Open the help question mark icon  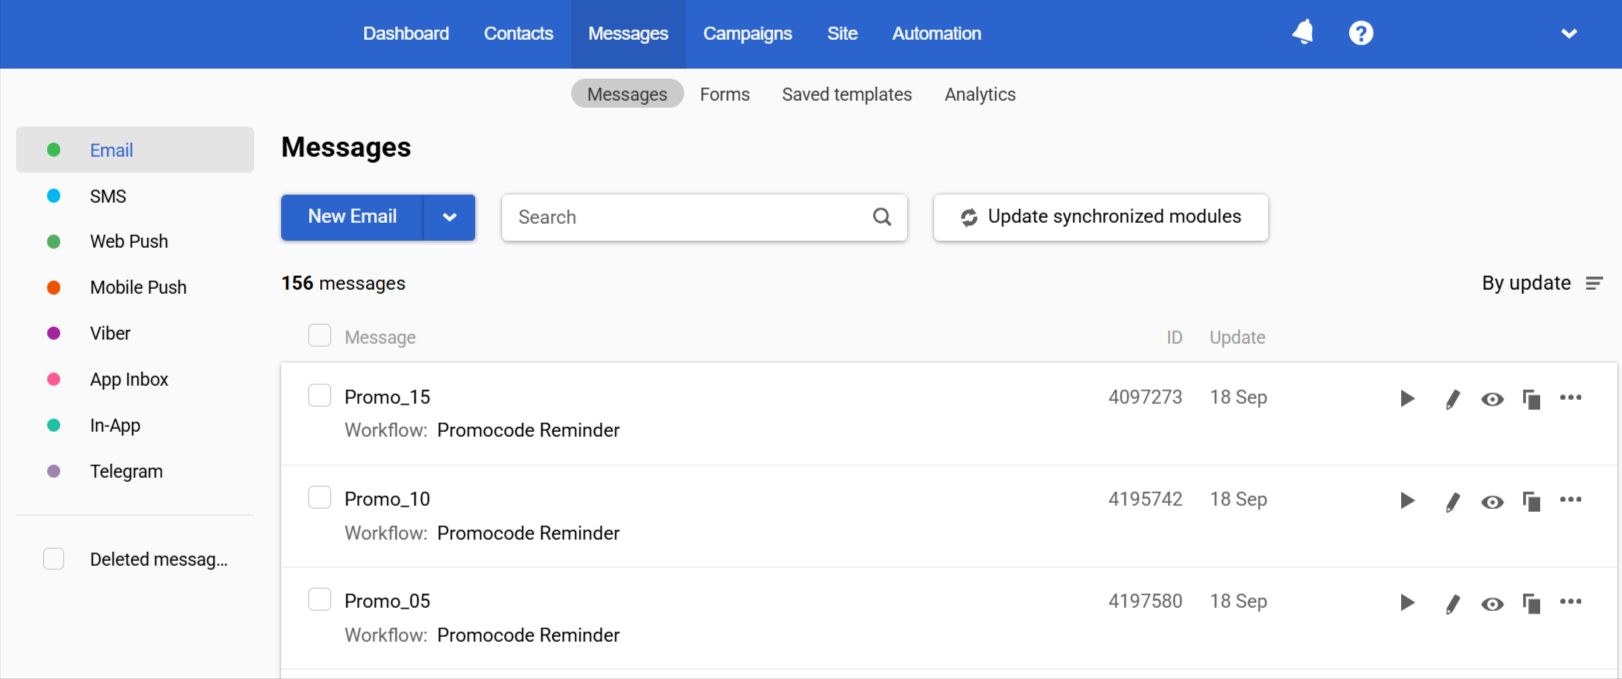[1361, 33]
